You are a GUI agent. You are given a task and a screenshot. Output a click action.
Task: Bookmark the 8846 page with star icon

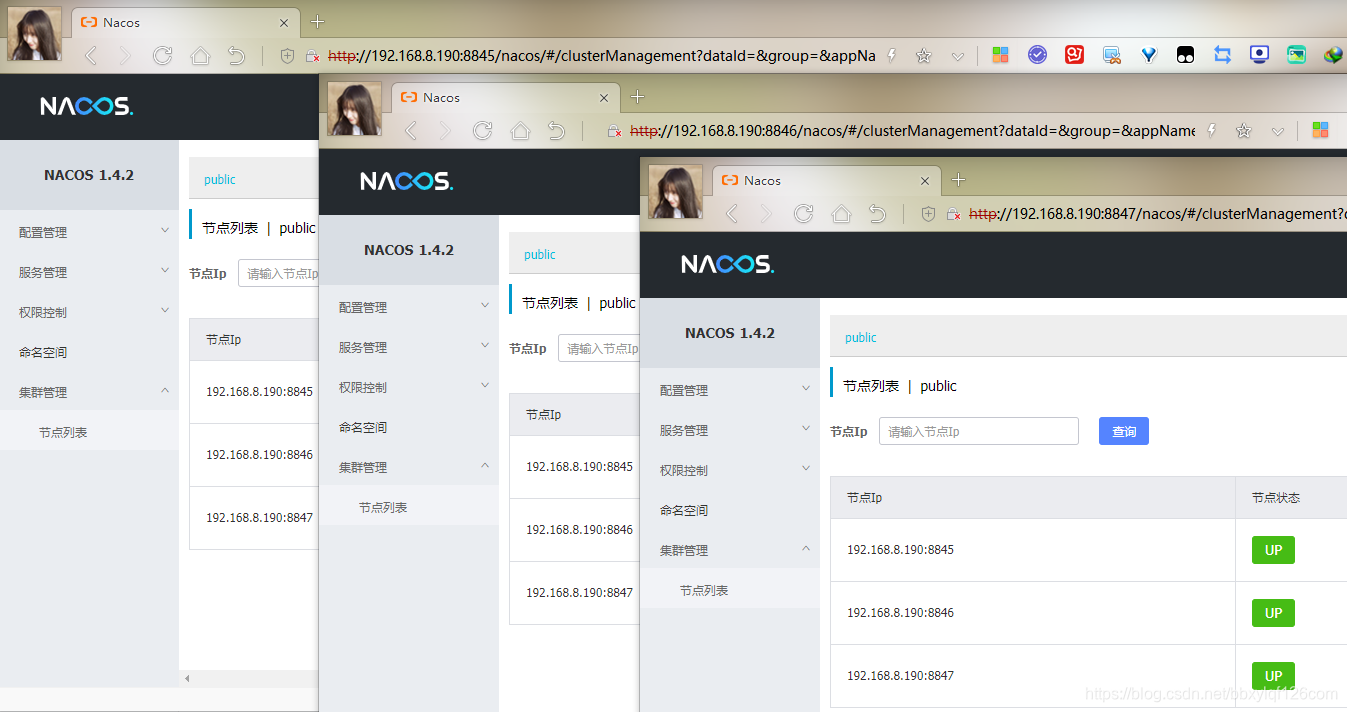click(1244, 131)
